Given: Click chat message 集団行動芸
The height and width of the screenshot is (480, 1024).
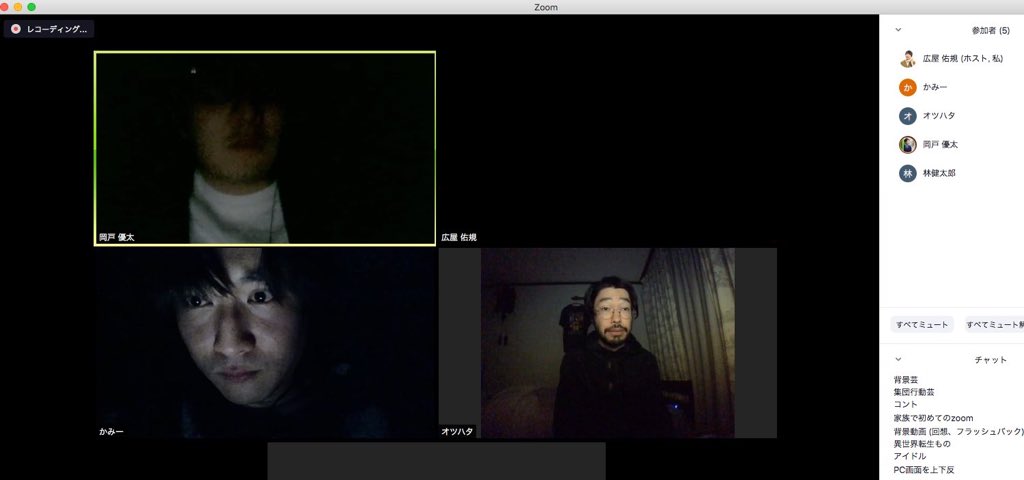Looking at the screenshot, I should (x=914, y=392).
